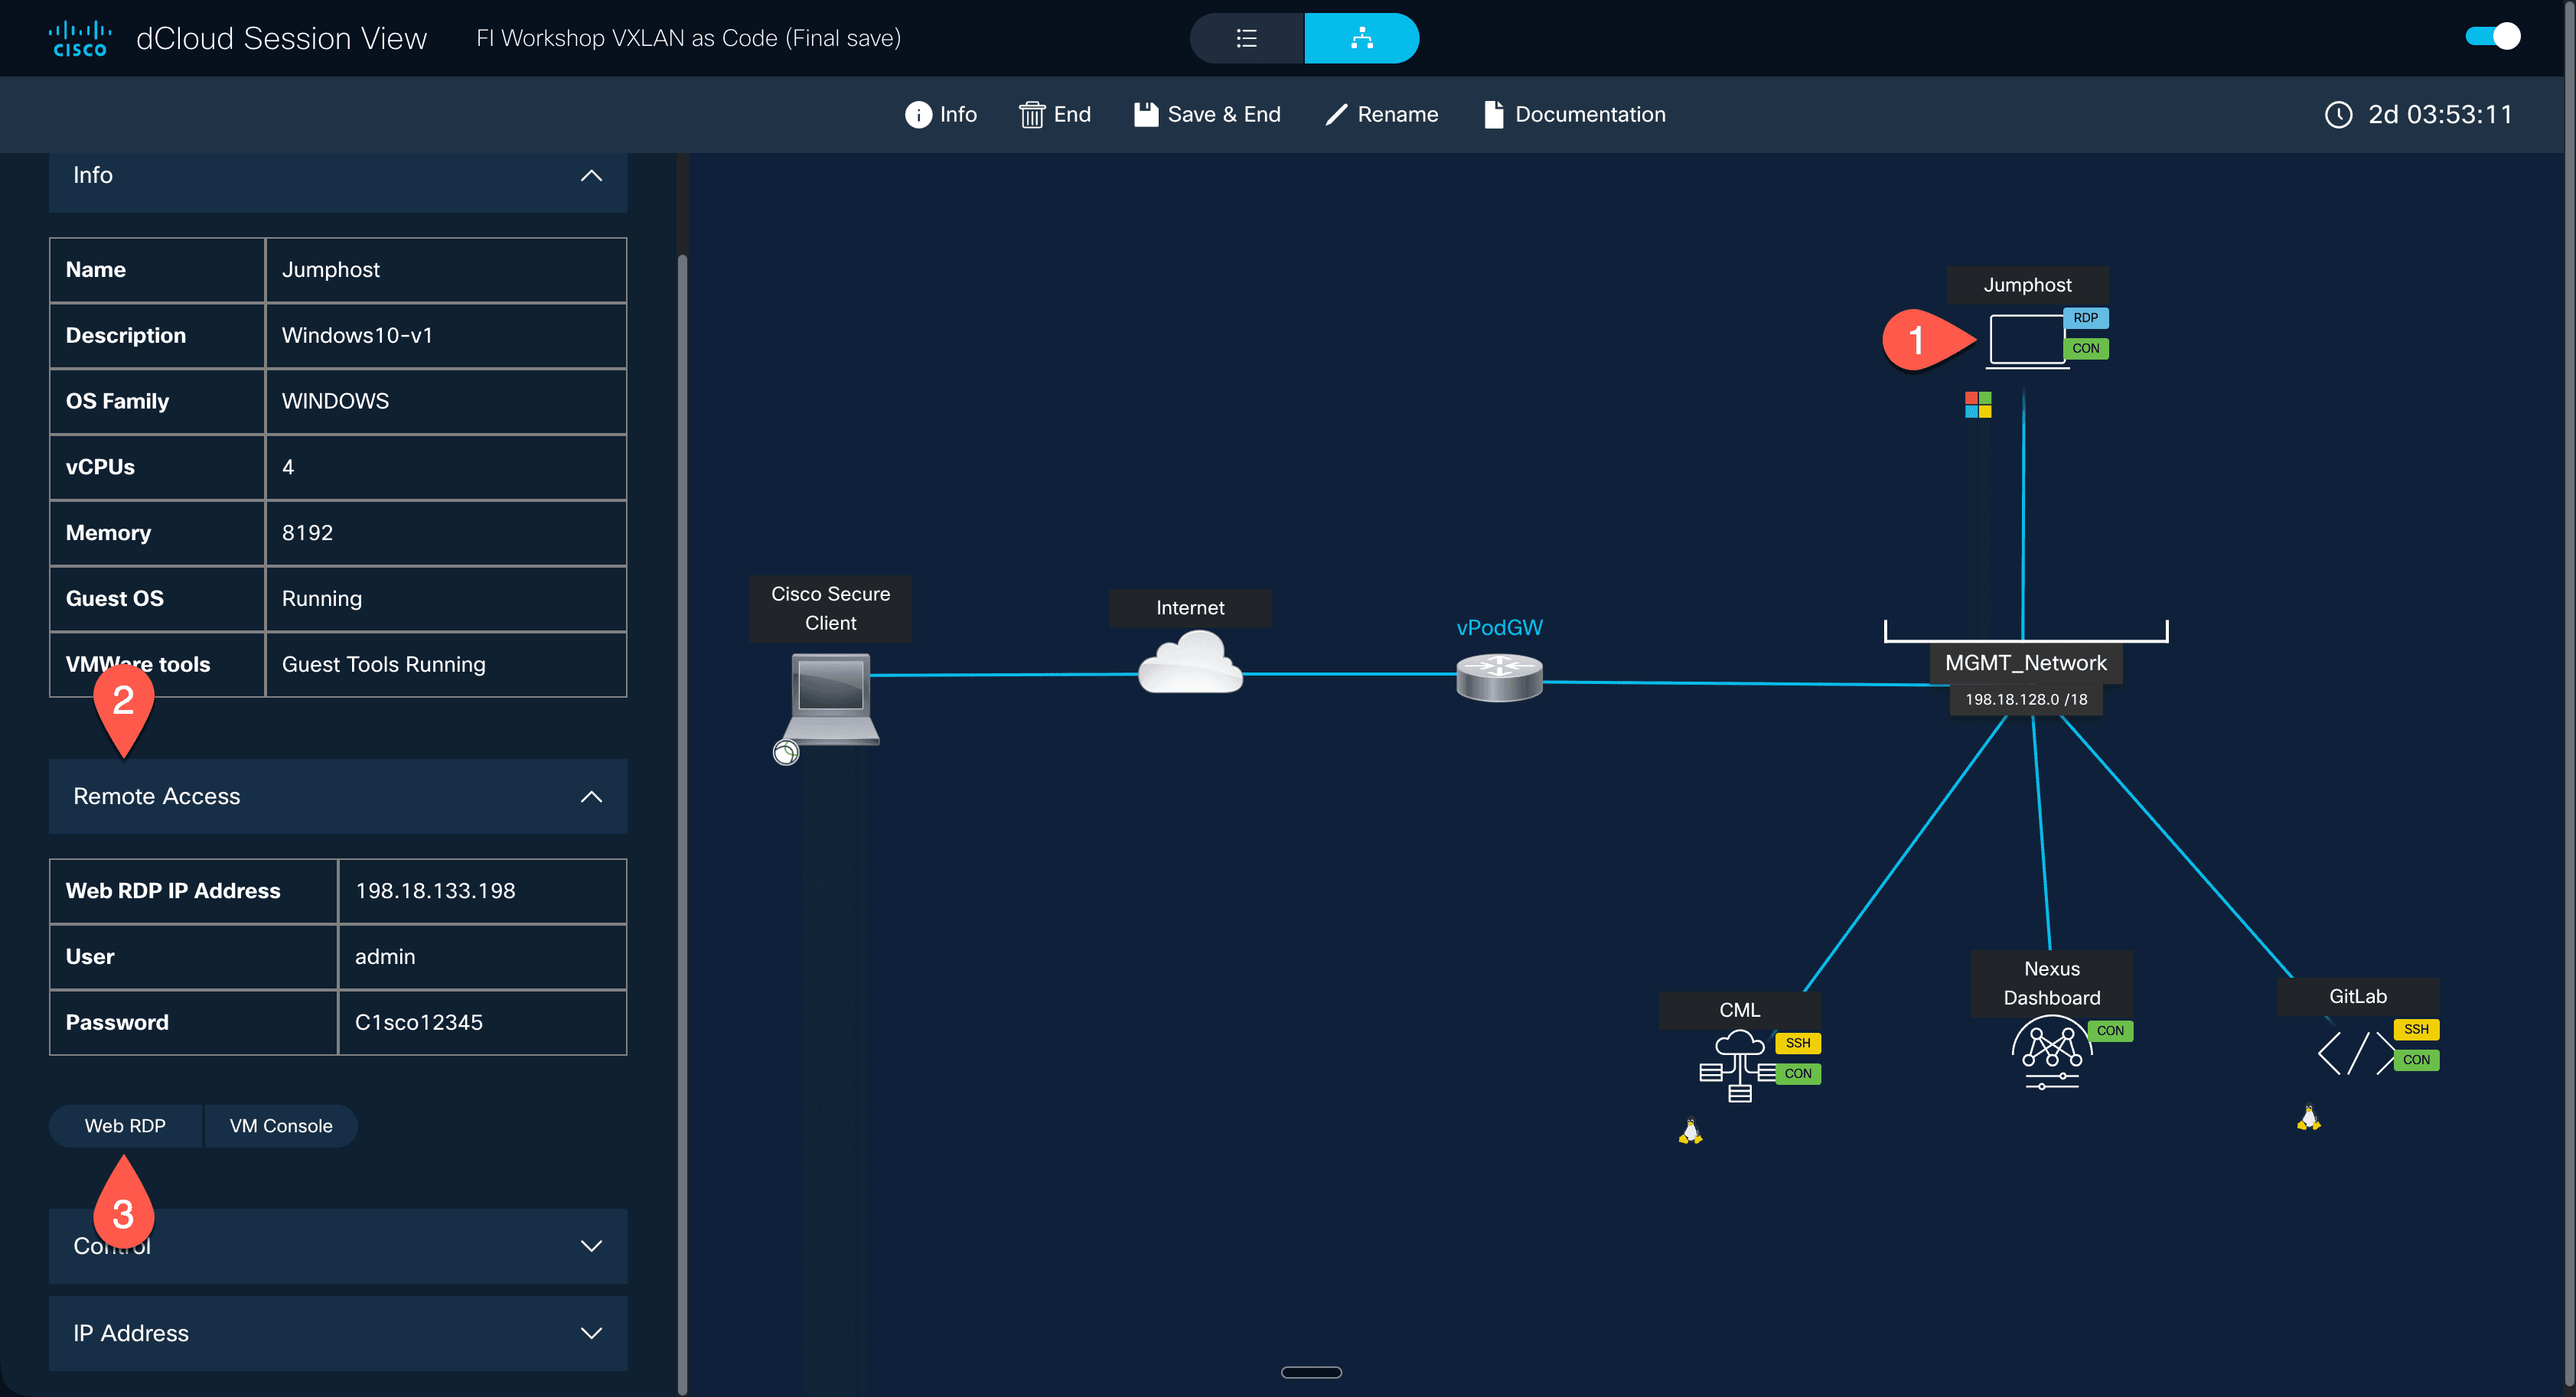Flip the theme toggle switch
This screenshot has width=2576, height=1397.
pyautogui.click(x=2492, y=36)
